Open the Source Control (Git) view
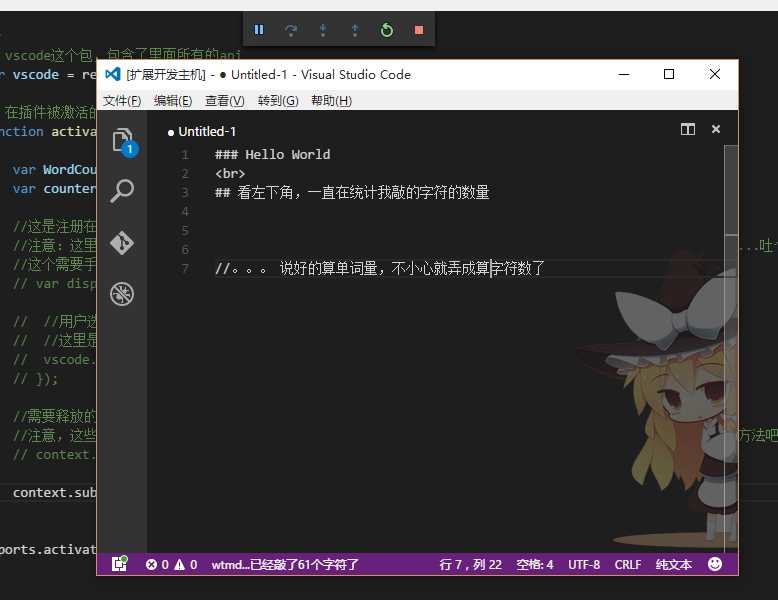Viewport: 778px width, 600px height. click(x=122, y=243)
